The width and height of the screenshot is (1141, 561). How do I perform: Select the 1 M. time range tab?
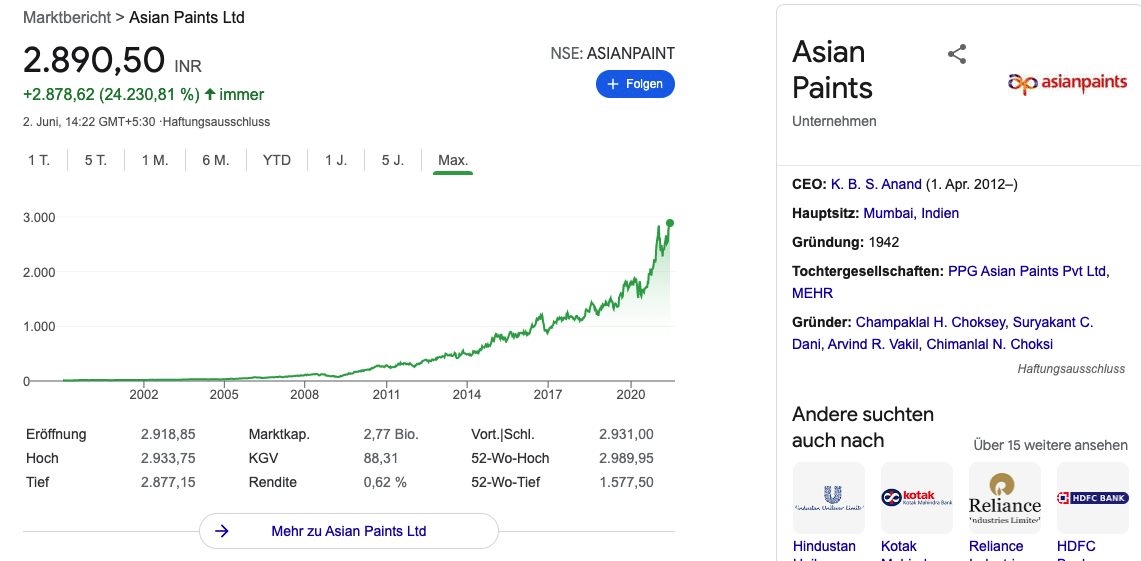pyautogui.click(x=155, y=160)
